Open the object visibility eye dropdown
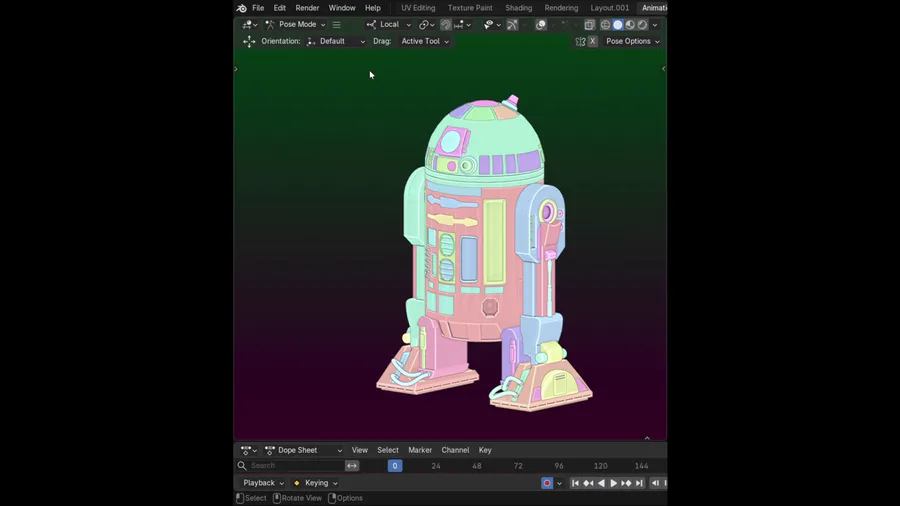Viewport: 900px width, 506px height. coord(492,25)
